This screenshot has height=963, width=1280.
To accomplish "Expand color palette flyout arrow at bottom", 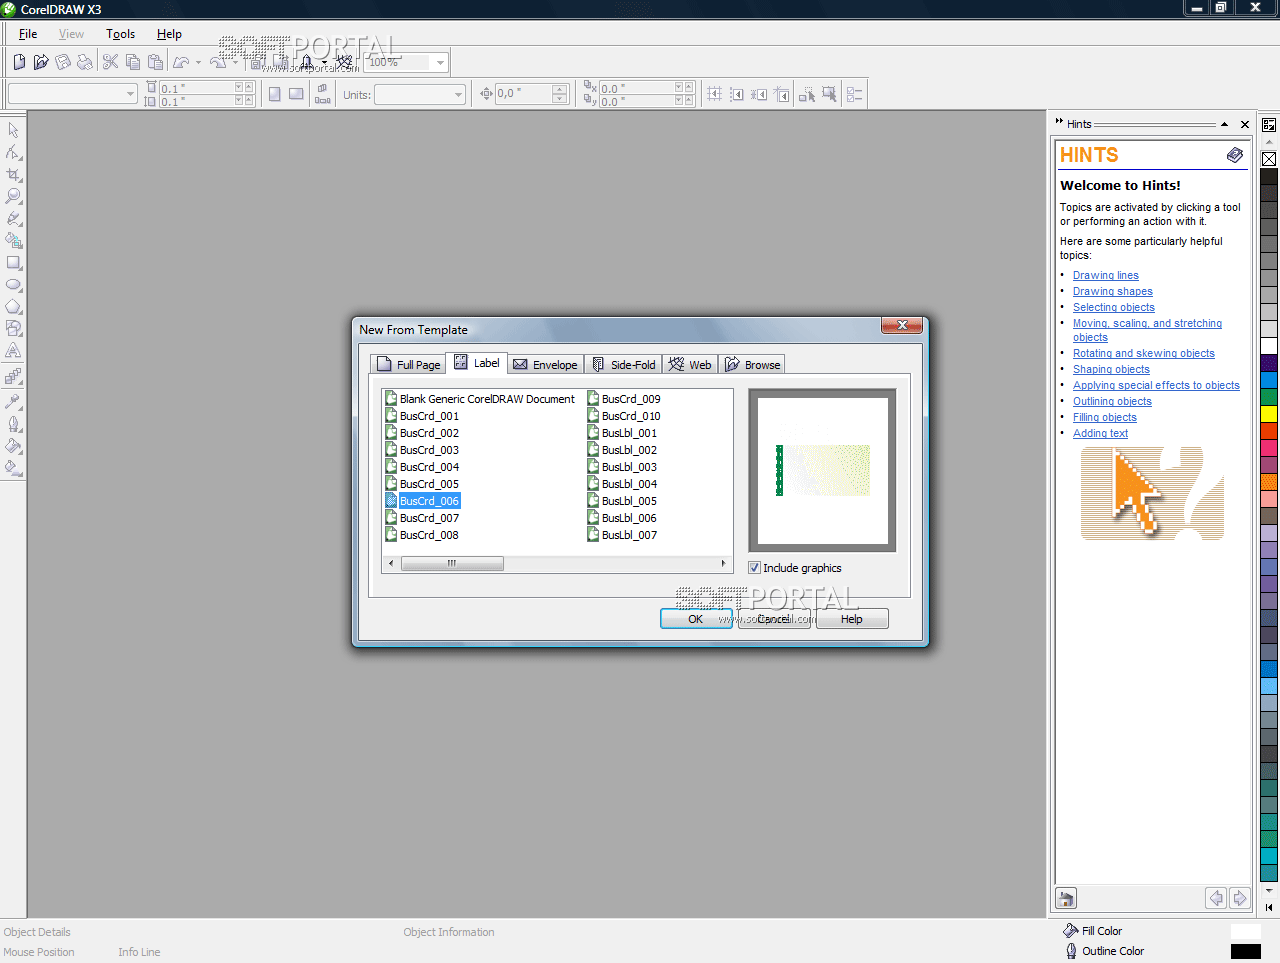I will 1269,908.
